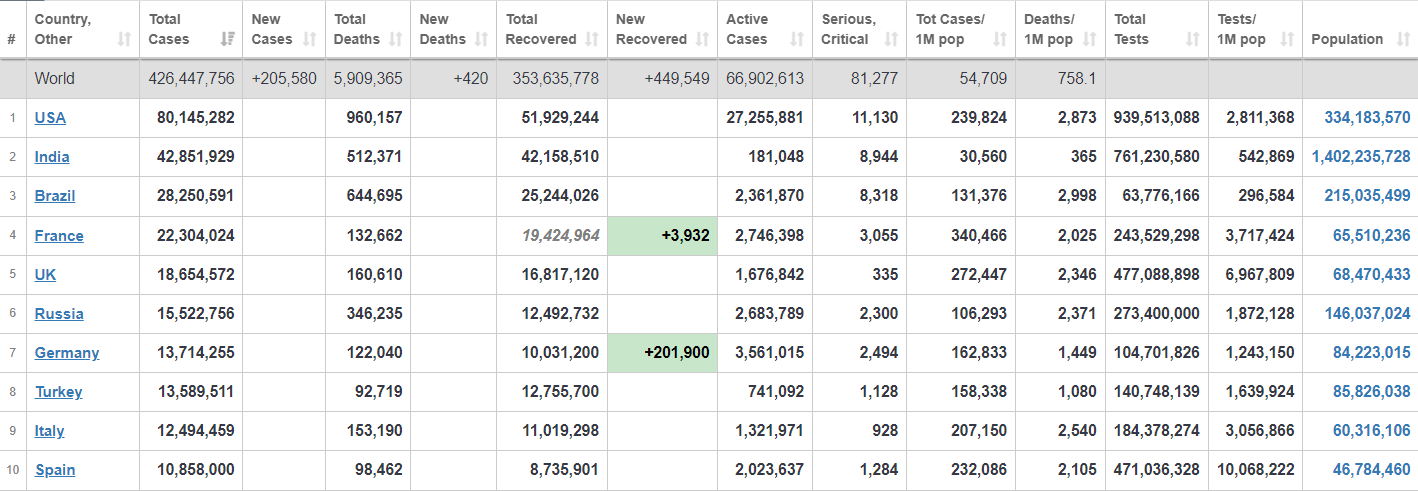This screenshot has width=1418, height=491.
Task: Click France new recovered +3,932 cell
Action: point(663,236)
